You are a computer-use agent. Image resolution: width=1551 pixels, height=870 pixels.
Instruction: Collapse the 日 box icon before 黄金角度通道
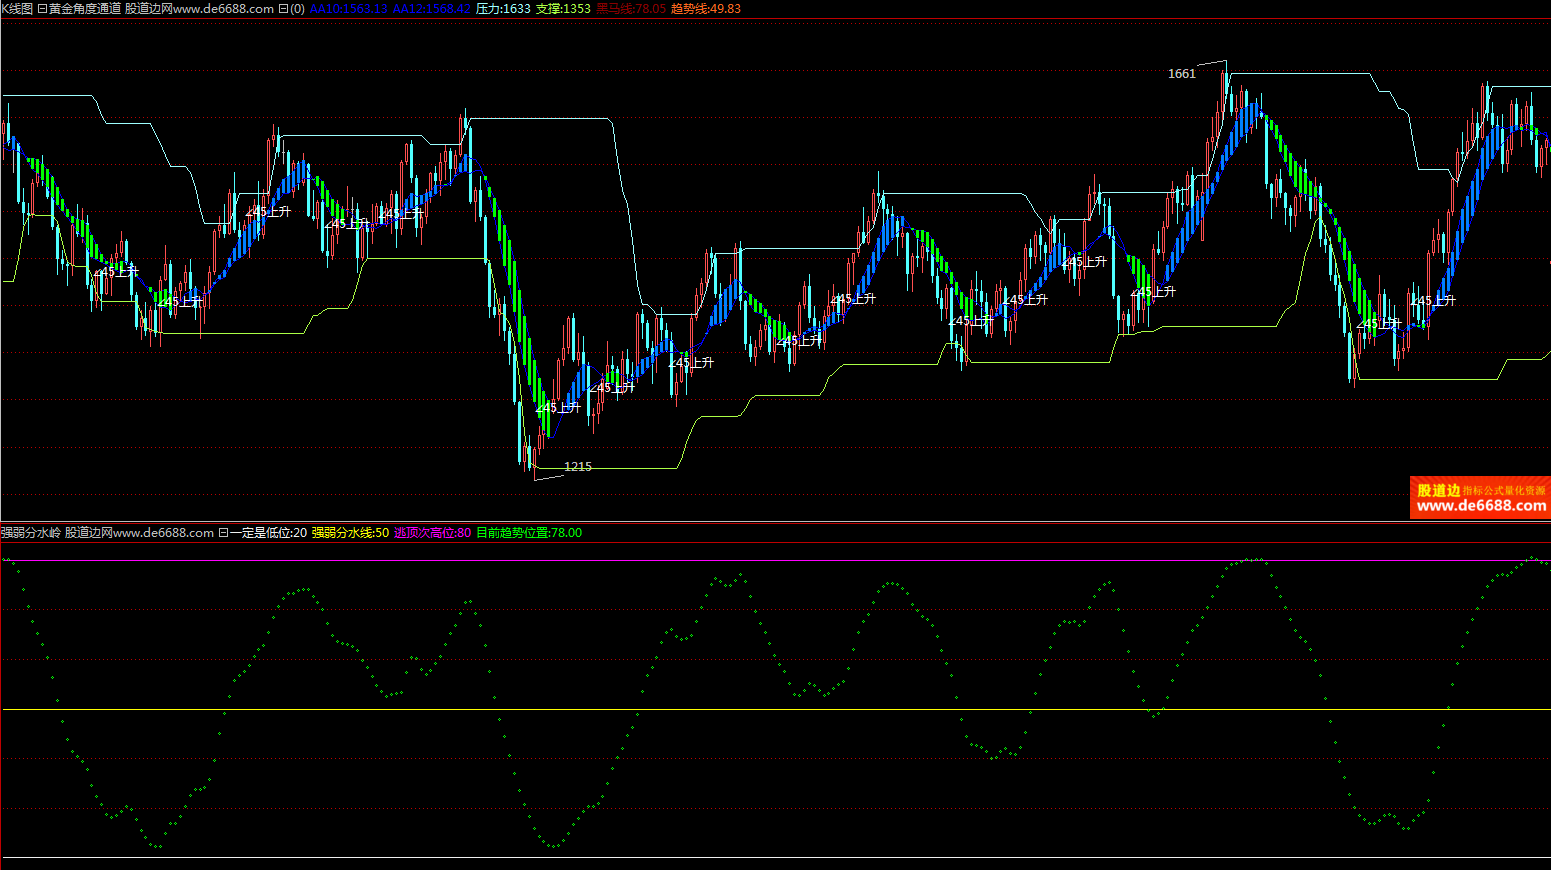42,9
